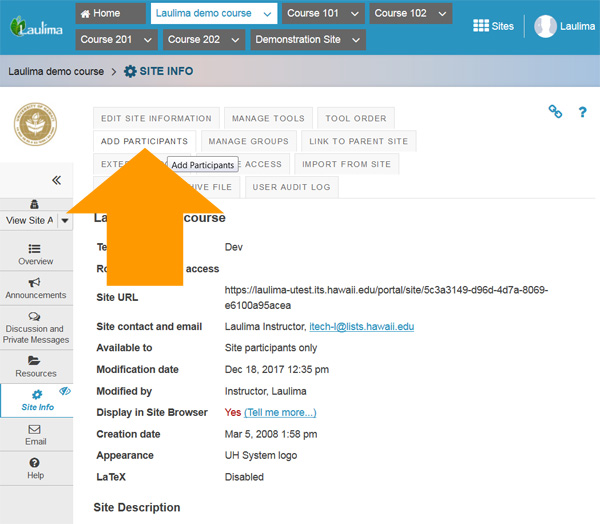This screenshot has width=600, height=524.
Task: Click Import from Site button
Action: [x=346, y=164]
